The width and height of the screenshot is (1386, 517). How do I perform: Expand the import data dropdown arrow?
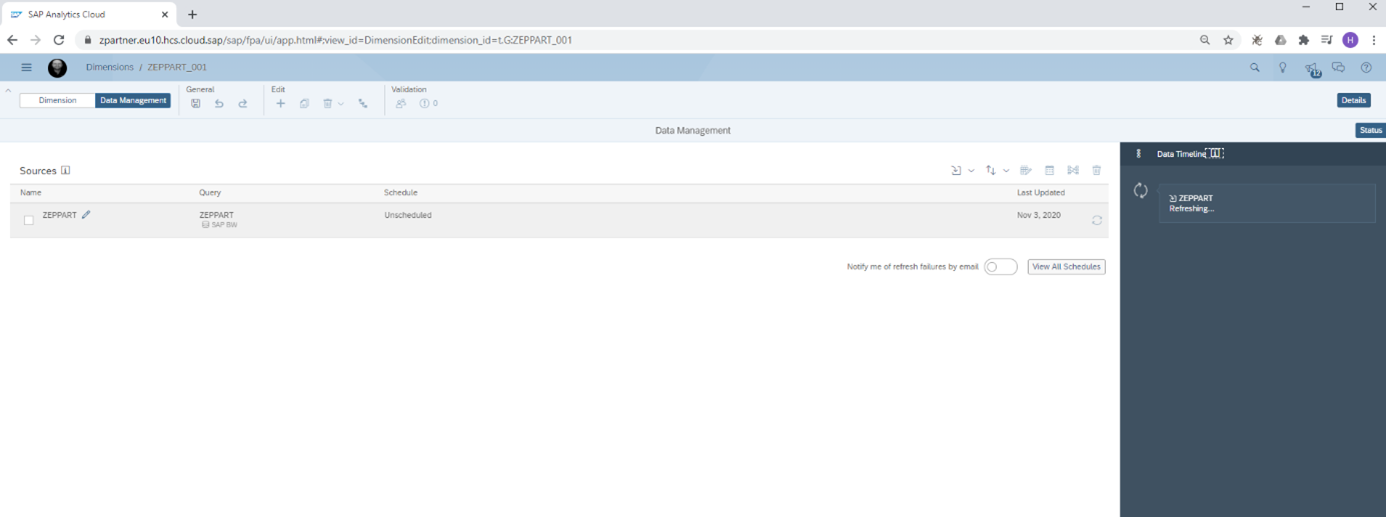pos(971,171)
